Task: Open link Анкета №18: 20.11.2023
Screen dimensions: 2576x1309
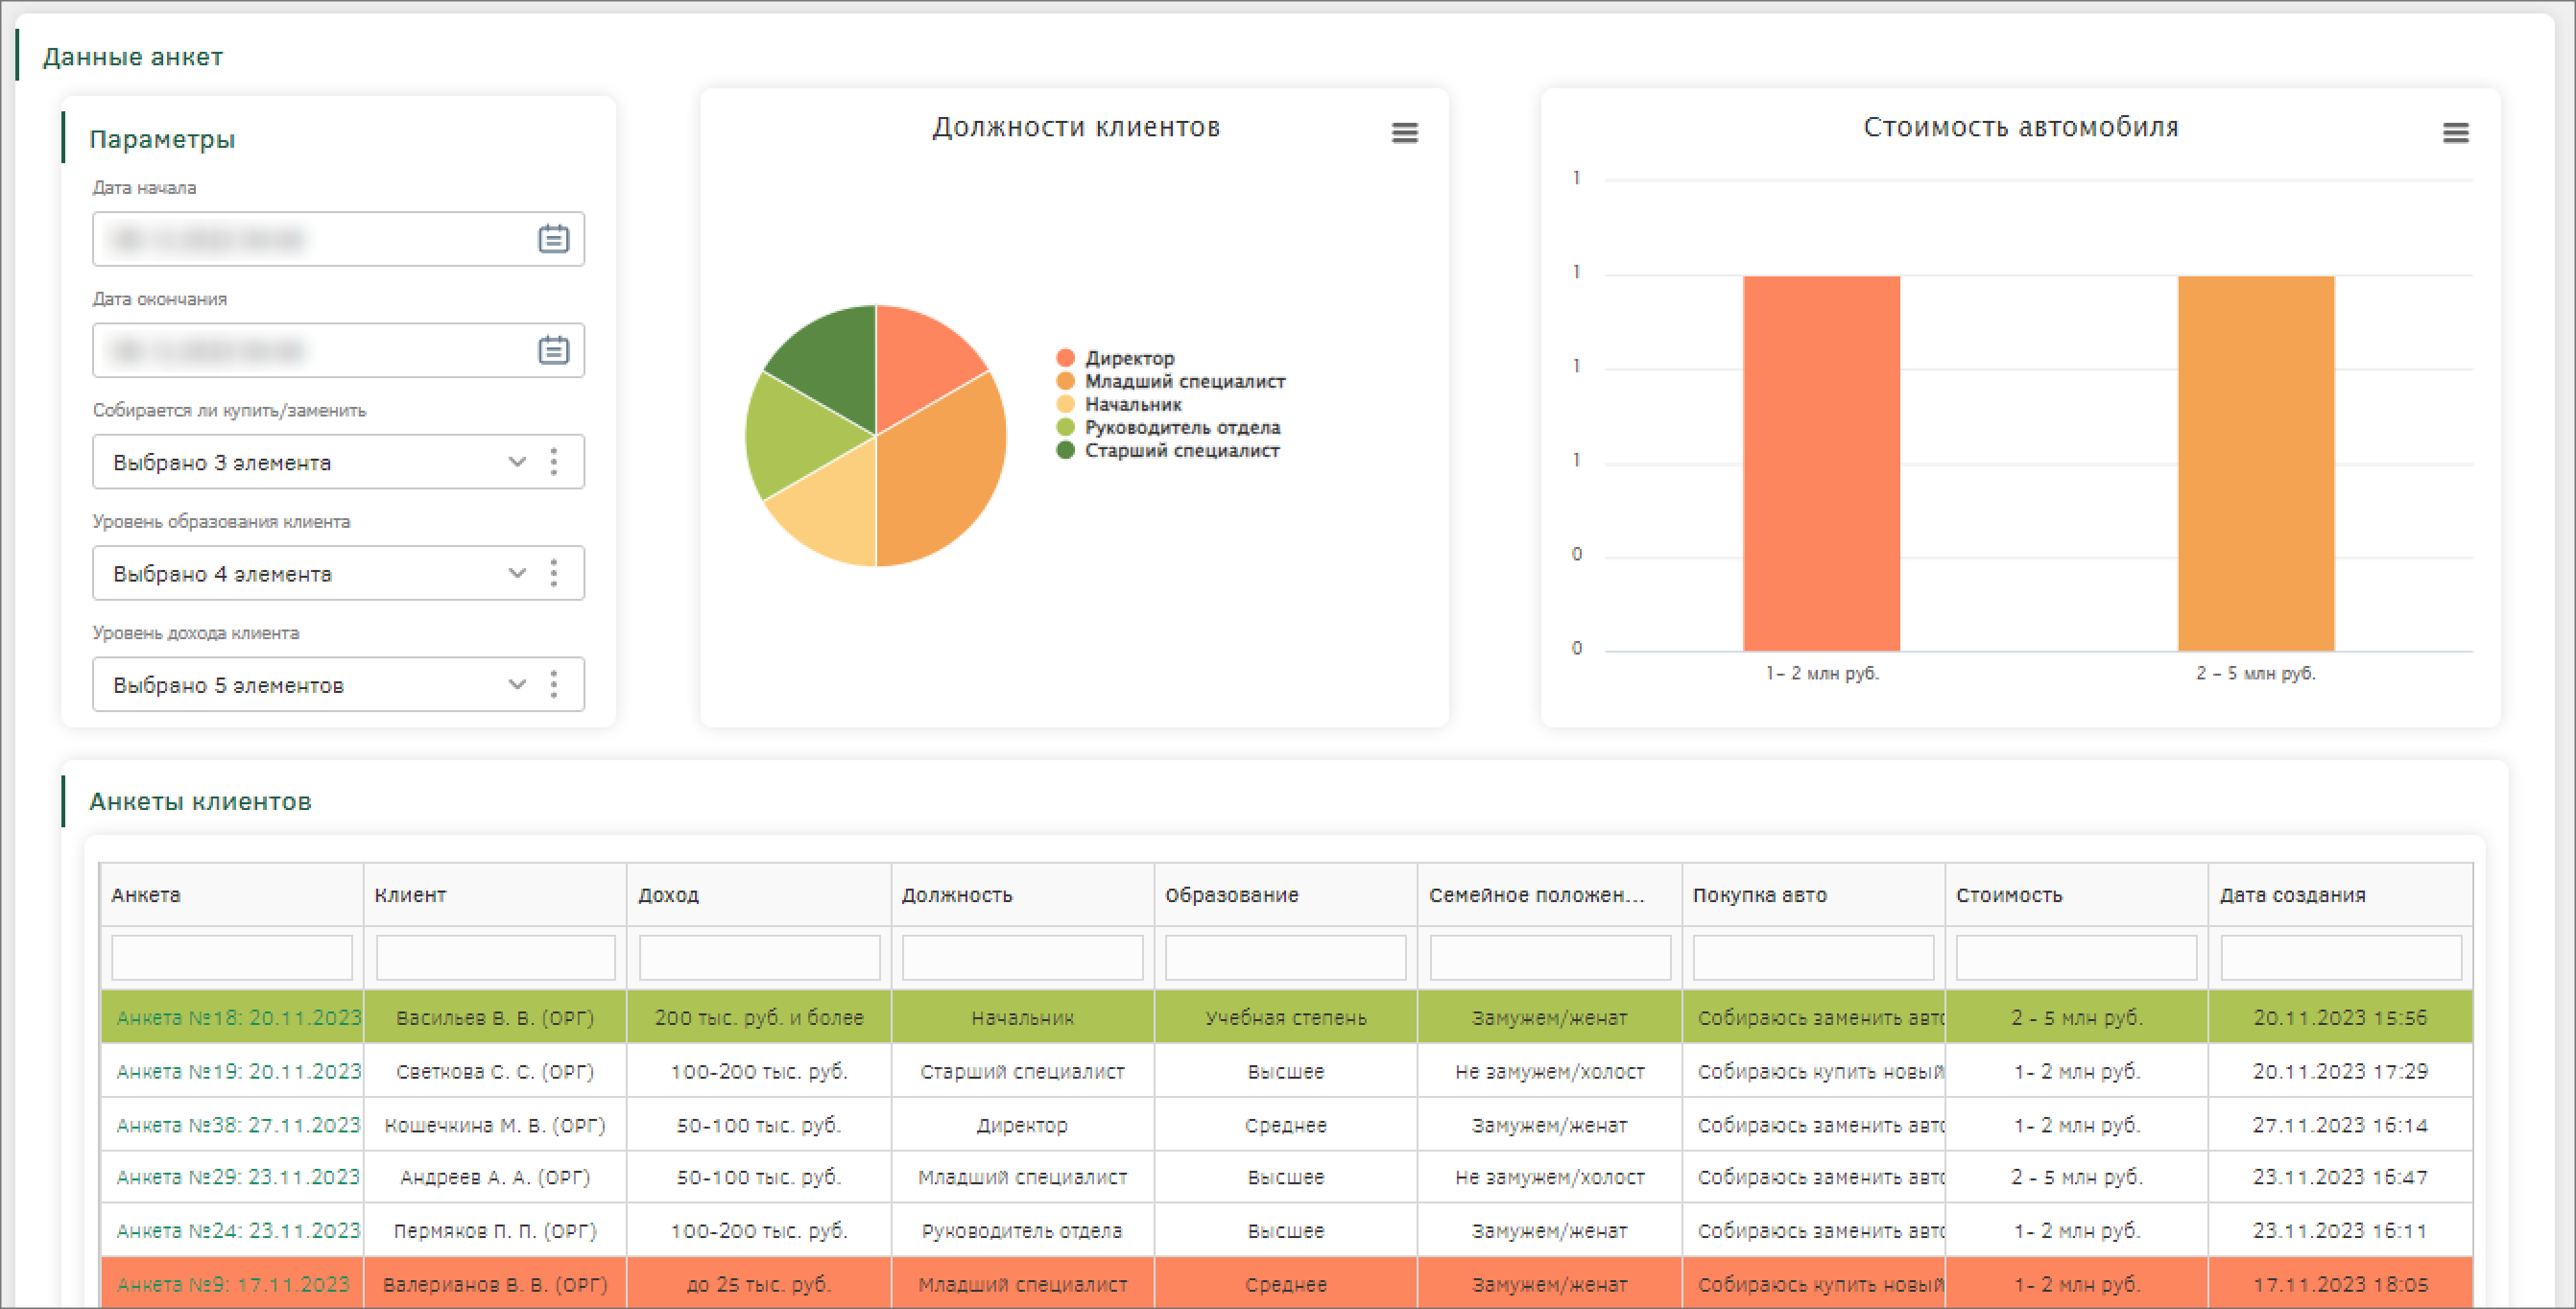Action: point(238,1018)
